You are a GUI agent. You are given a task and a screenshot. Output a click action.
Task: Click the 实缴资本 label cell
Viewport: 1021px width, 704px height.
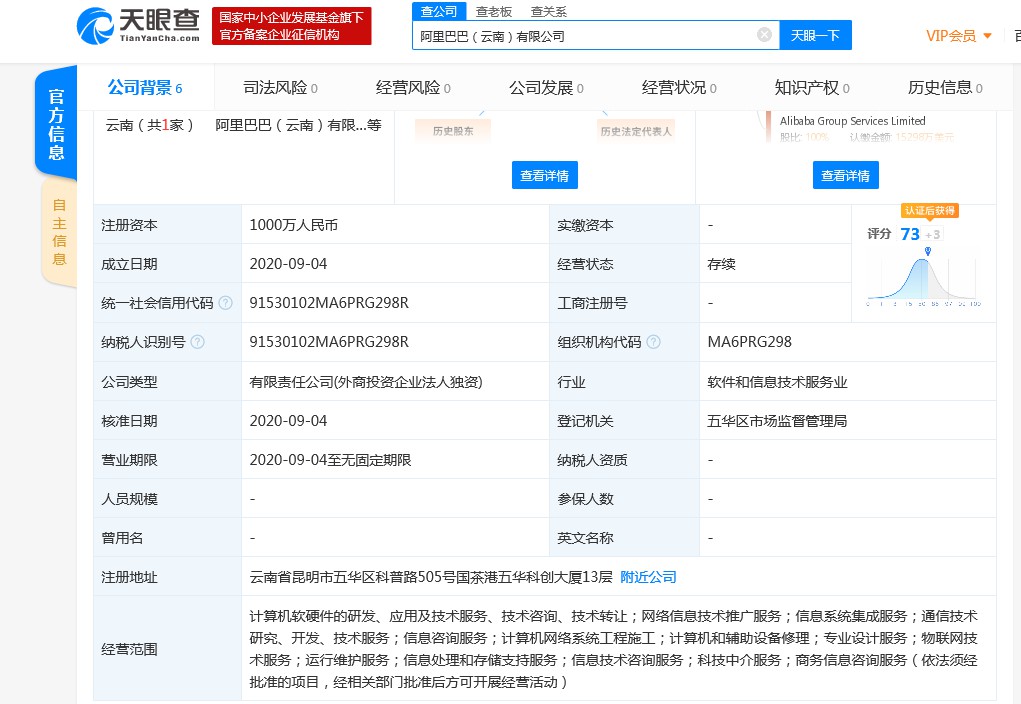pyautogui.click(x=624, y=225)
